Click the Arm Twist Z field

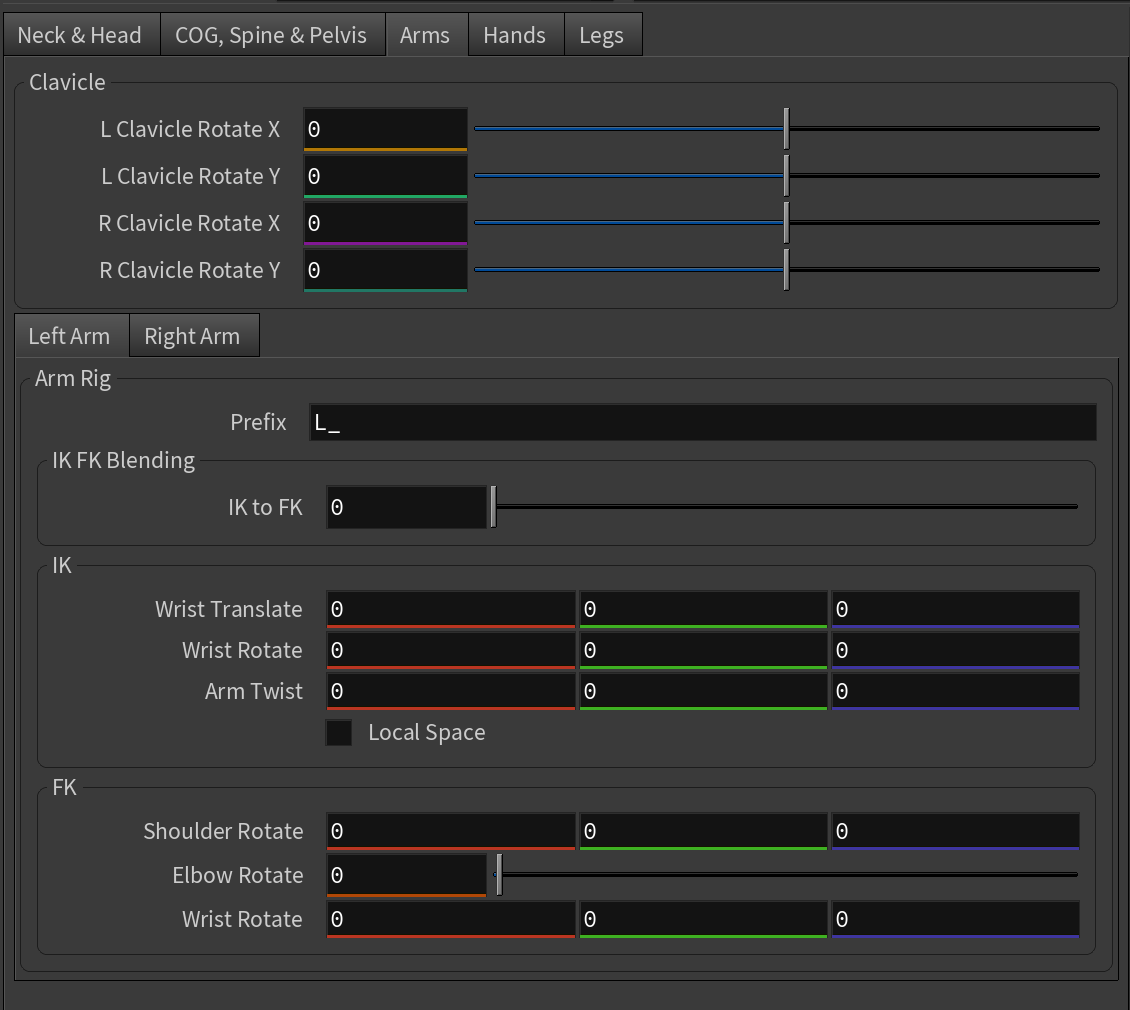pos(954,691)
